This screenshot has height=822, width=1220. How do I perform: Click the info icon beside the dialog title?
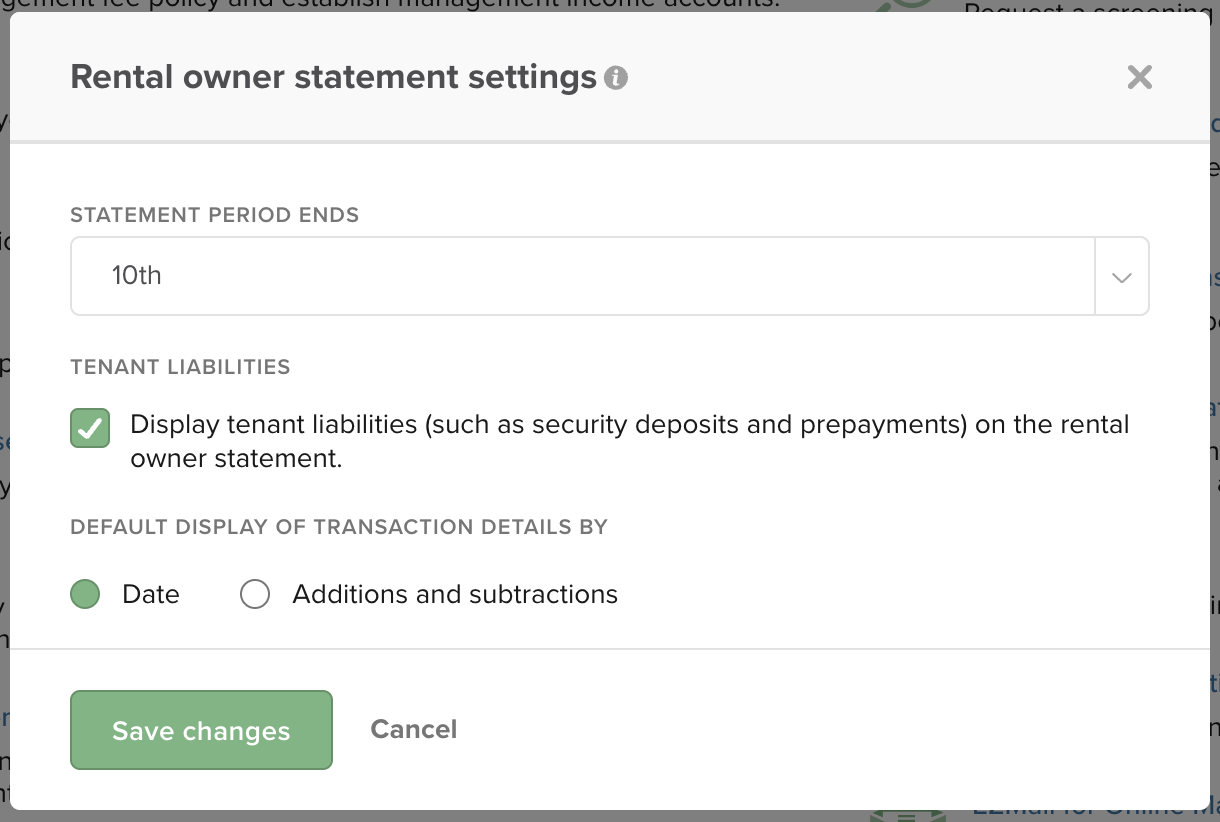[616, 78]
